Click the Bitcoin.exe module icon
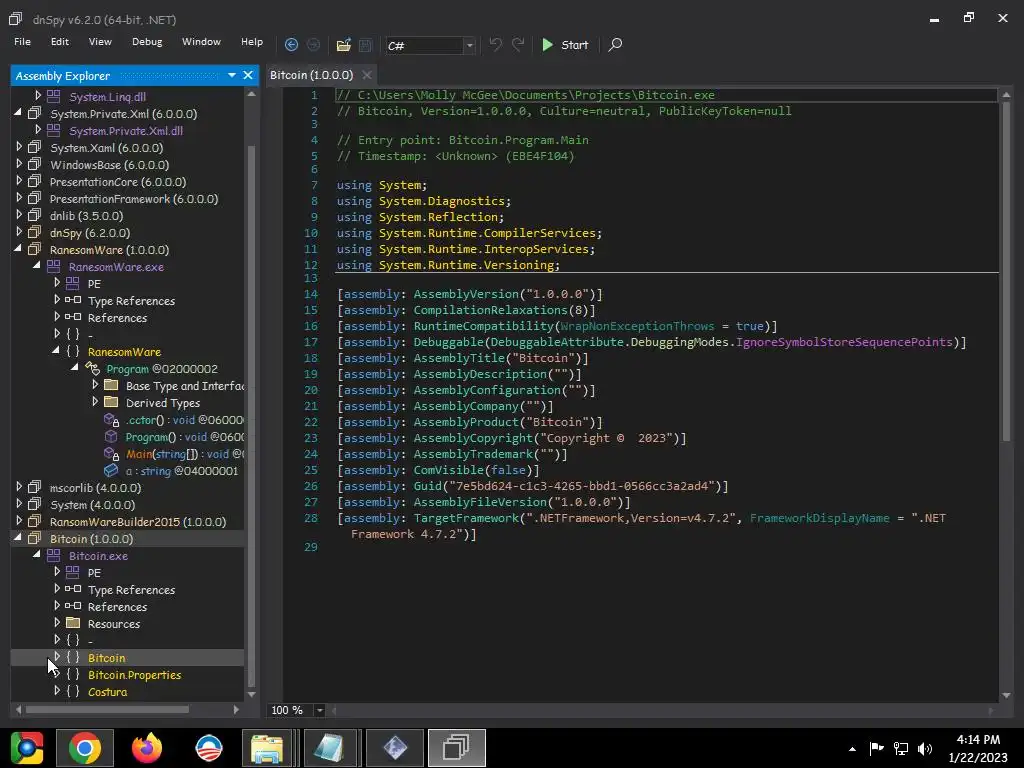 pyautogui.click(x=54, y=555)
